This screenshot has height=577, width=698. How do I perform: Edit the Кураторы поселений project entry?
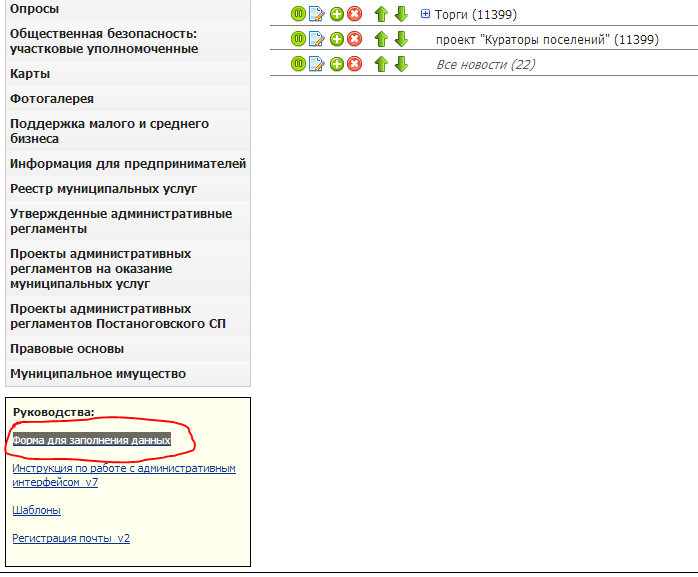316,39
